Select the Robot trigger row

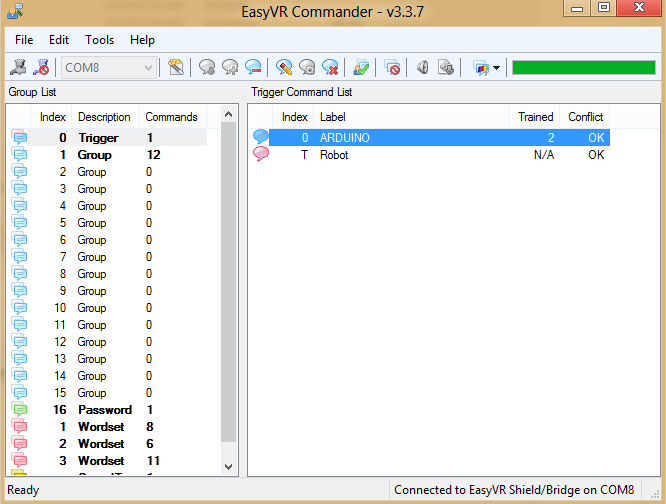click(x=439, y=155)
